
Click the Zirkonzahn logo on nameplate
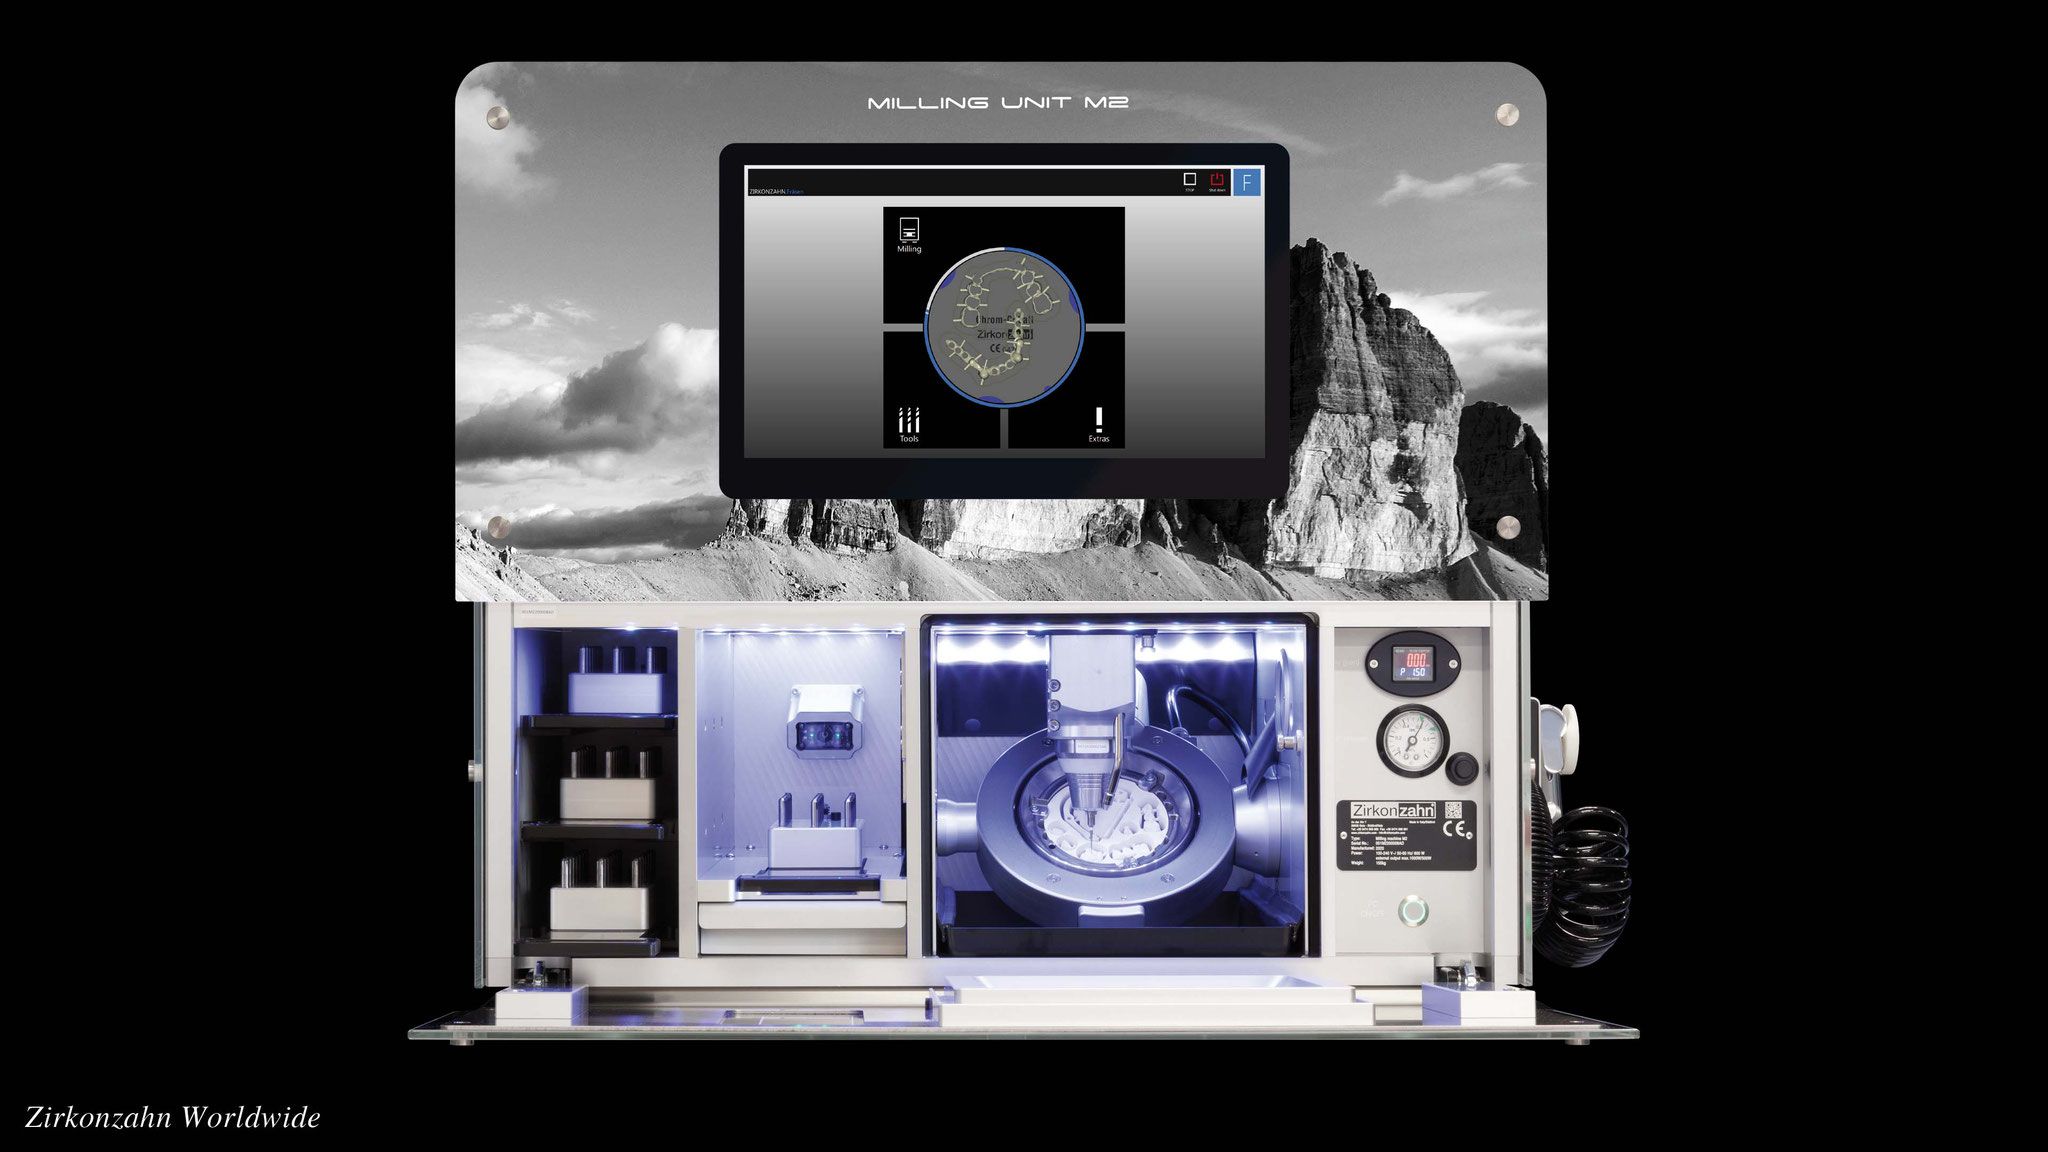click(1393, 810)
